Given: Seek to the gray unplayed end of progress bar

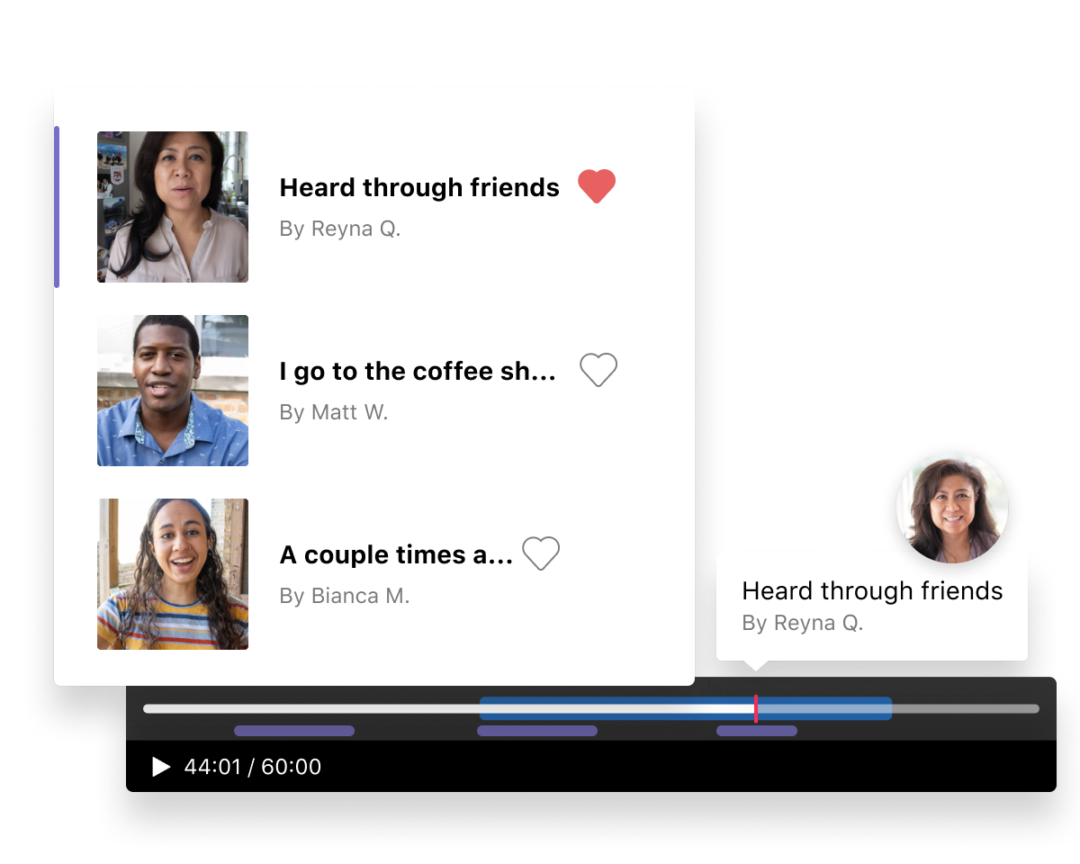Looking at the screenshot, I should coord(966,708).
